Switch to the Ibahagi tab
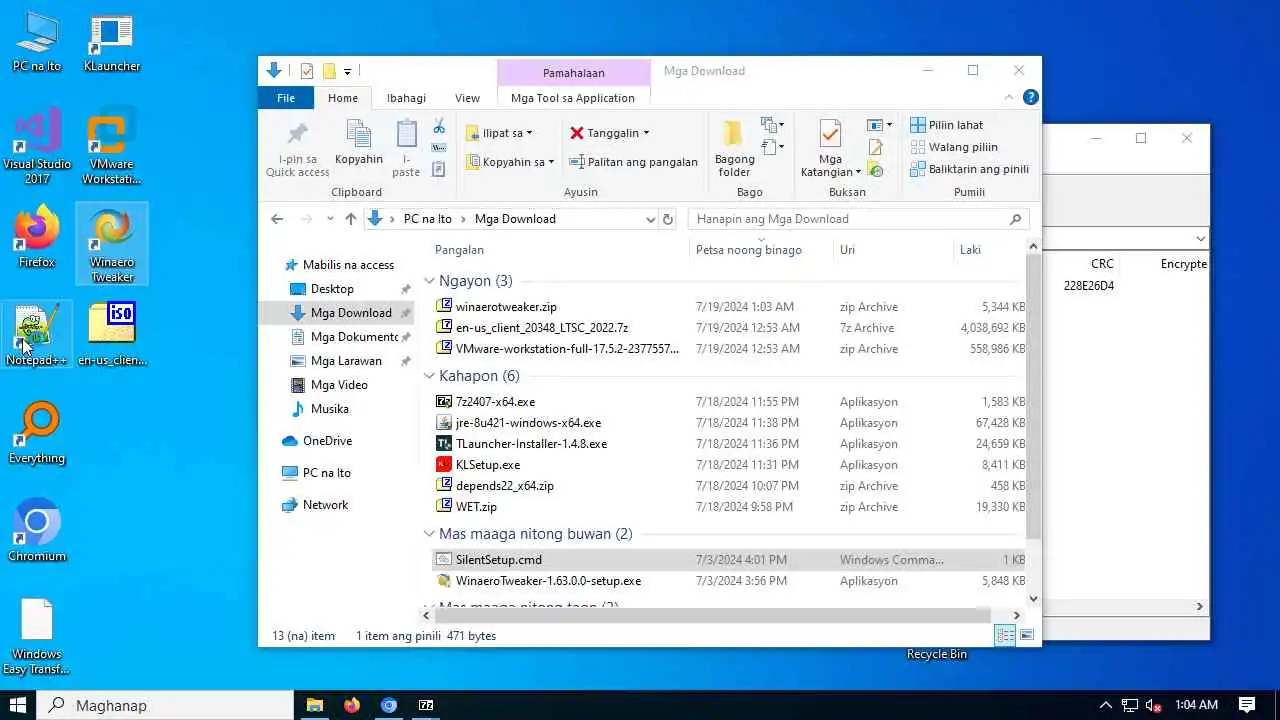Image resolution: width=1280 pixels, height=720 pixels. coord(406,98)
